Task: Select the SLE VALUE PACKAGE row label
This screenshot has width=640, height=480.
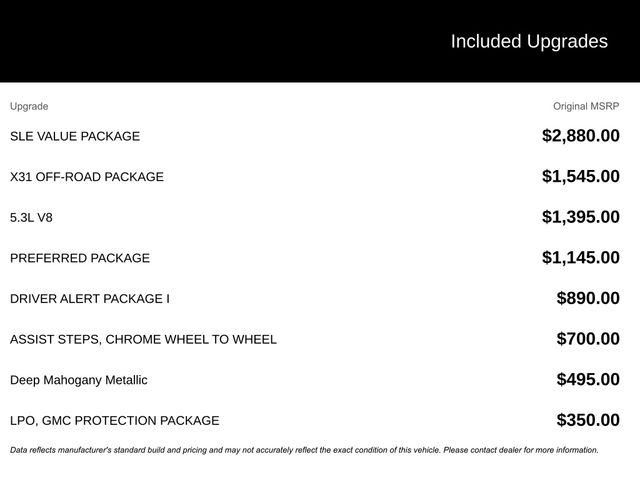Action: pos(75,136)
